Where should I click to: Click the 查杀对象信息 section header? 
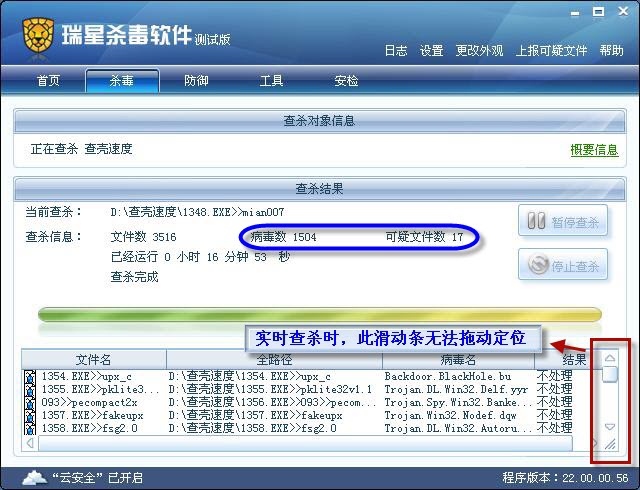[320, 121]
